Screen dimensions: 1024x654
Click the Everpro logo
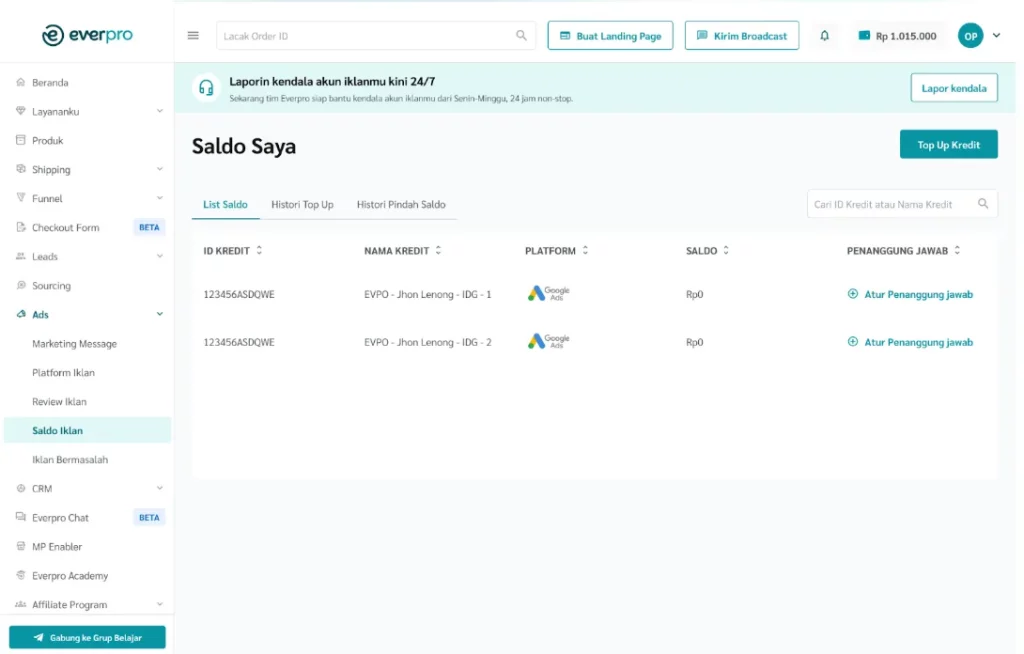(87, 35)
